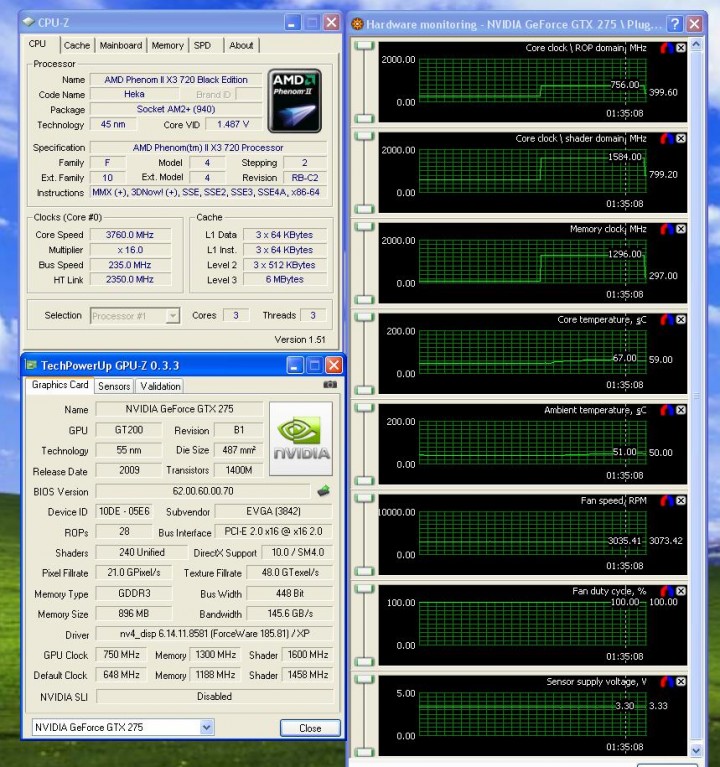Grab the top handle beside Fan speed RPM graph
Screen dimensions: 720x767
(364, 498)
